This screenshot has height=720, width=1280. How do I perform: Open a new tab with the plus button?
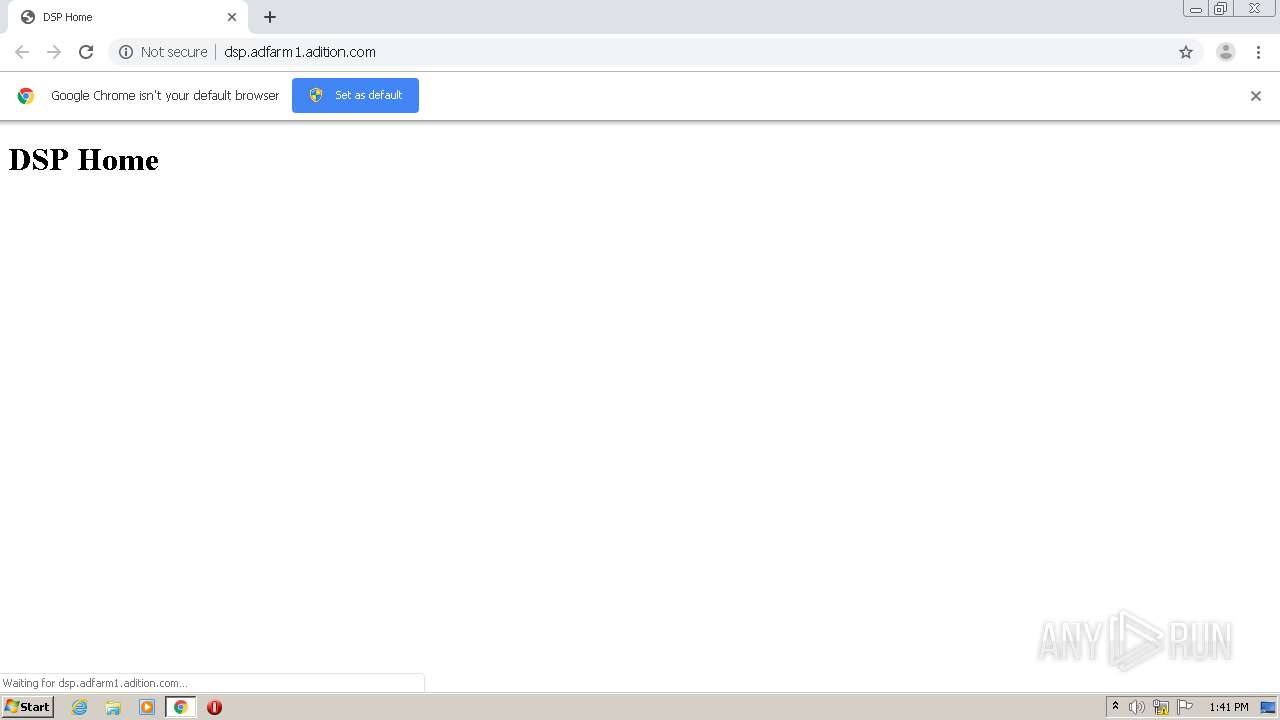pyautogui.click(x=270, y=17)
